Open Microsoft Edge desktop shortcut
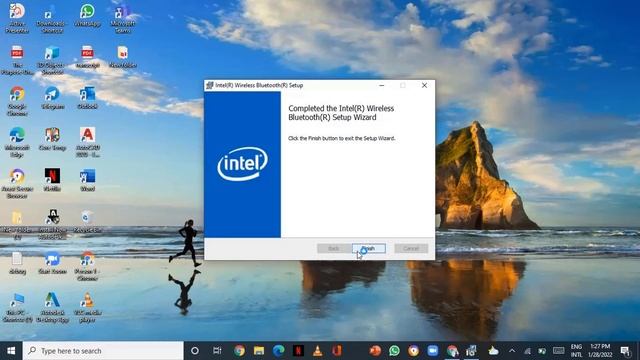Viewport: 640px width, 360px height. 17,142
